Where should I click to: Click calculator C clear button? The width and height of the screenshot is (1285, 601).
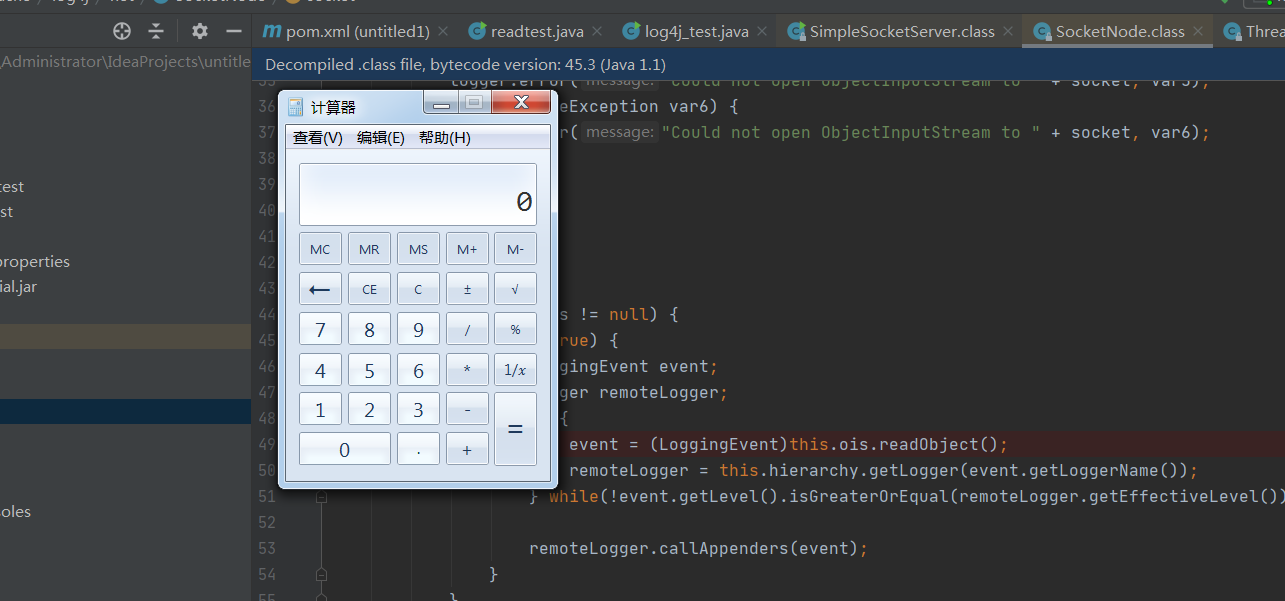[x=418, y=289]
